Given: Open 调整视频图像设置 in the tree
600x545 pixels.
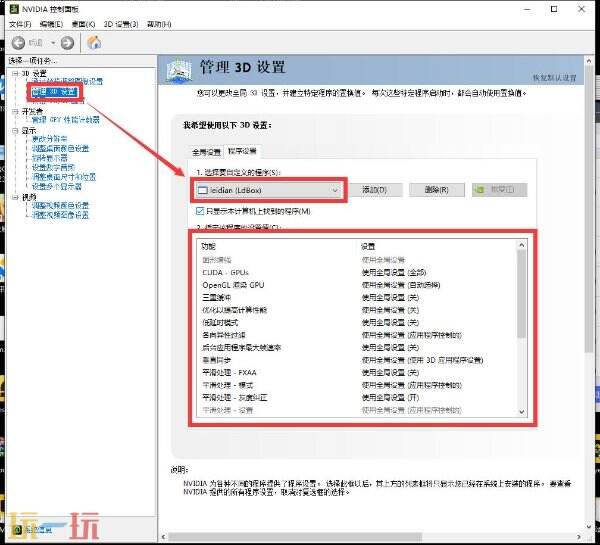Looking at the screenshot, I should point(60,215).
